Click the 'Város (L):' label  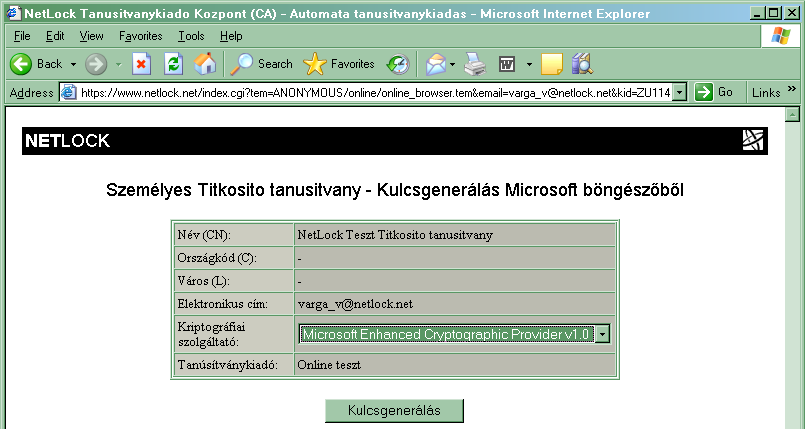coord(203,281)
